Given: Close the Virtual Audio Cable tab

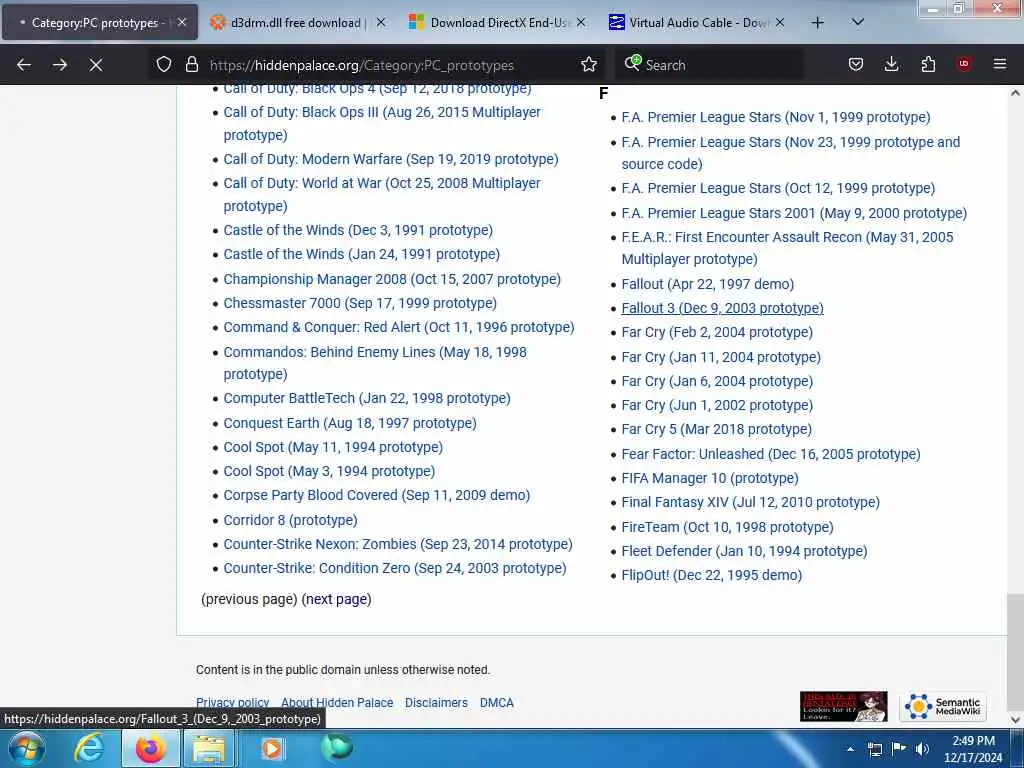Looking at the screenshot, I should (780, 23).
